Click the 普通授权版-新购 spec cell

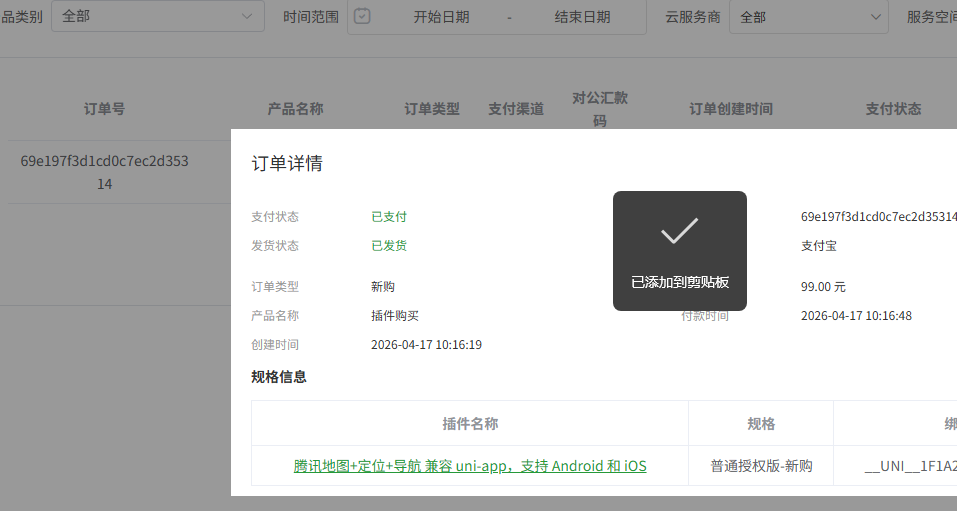coord(761,466)
